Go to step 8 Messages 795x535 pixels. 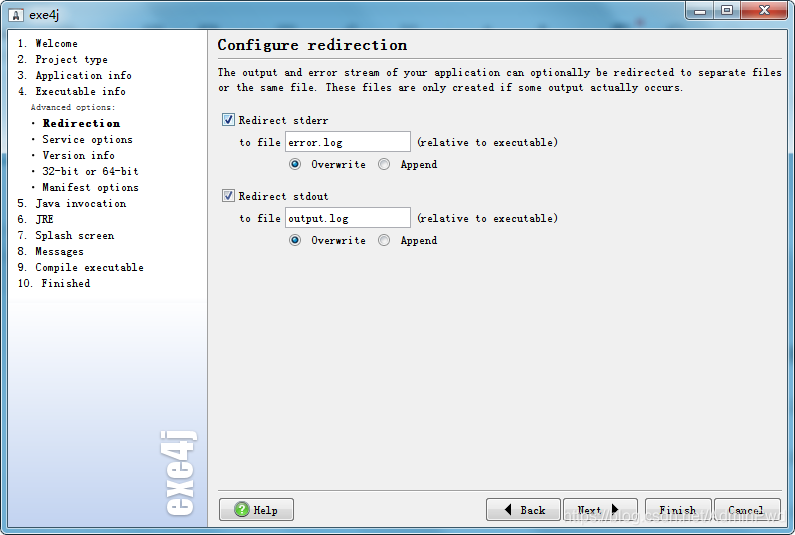click(50, 252)
